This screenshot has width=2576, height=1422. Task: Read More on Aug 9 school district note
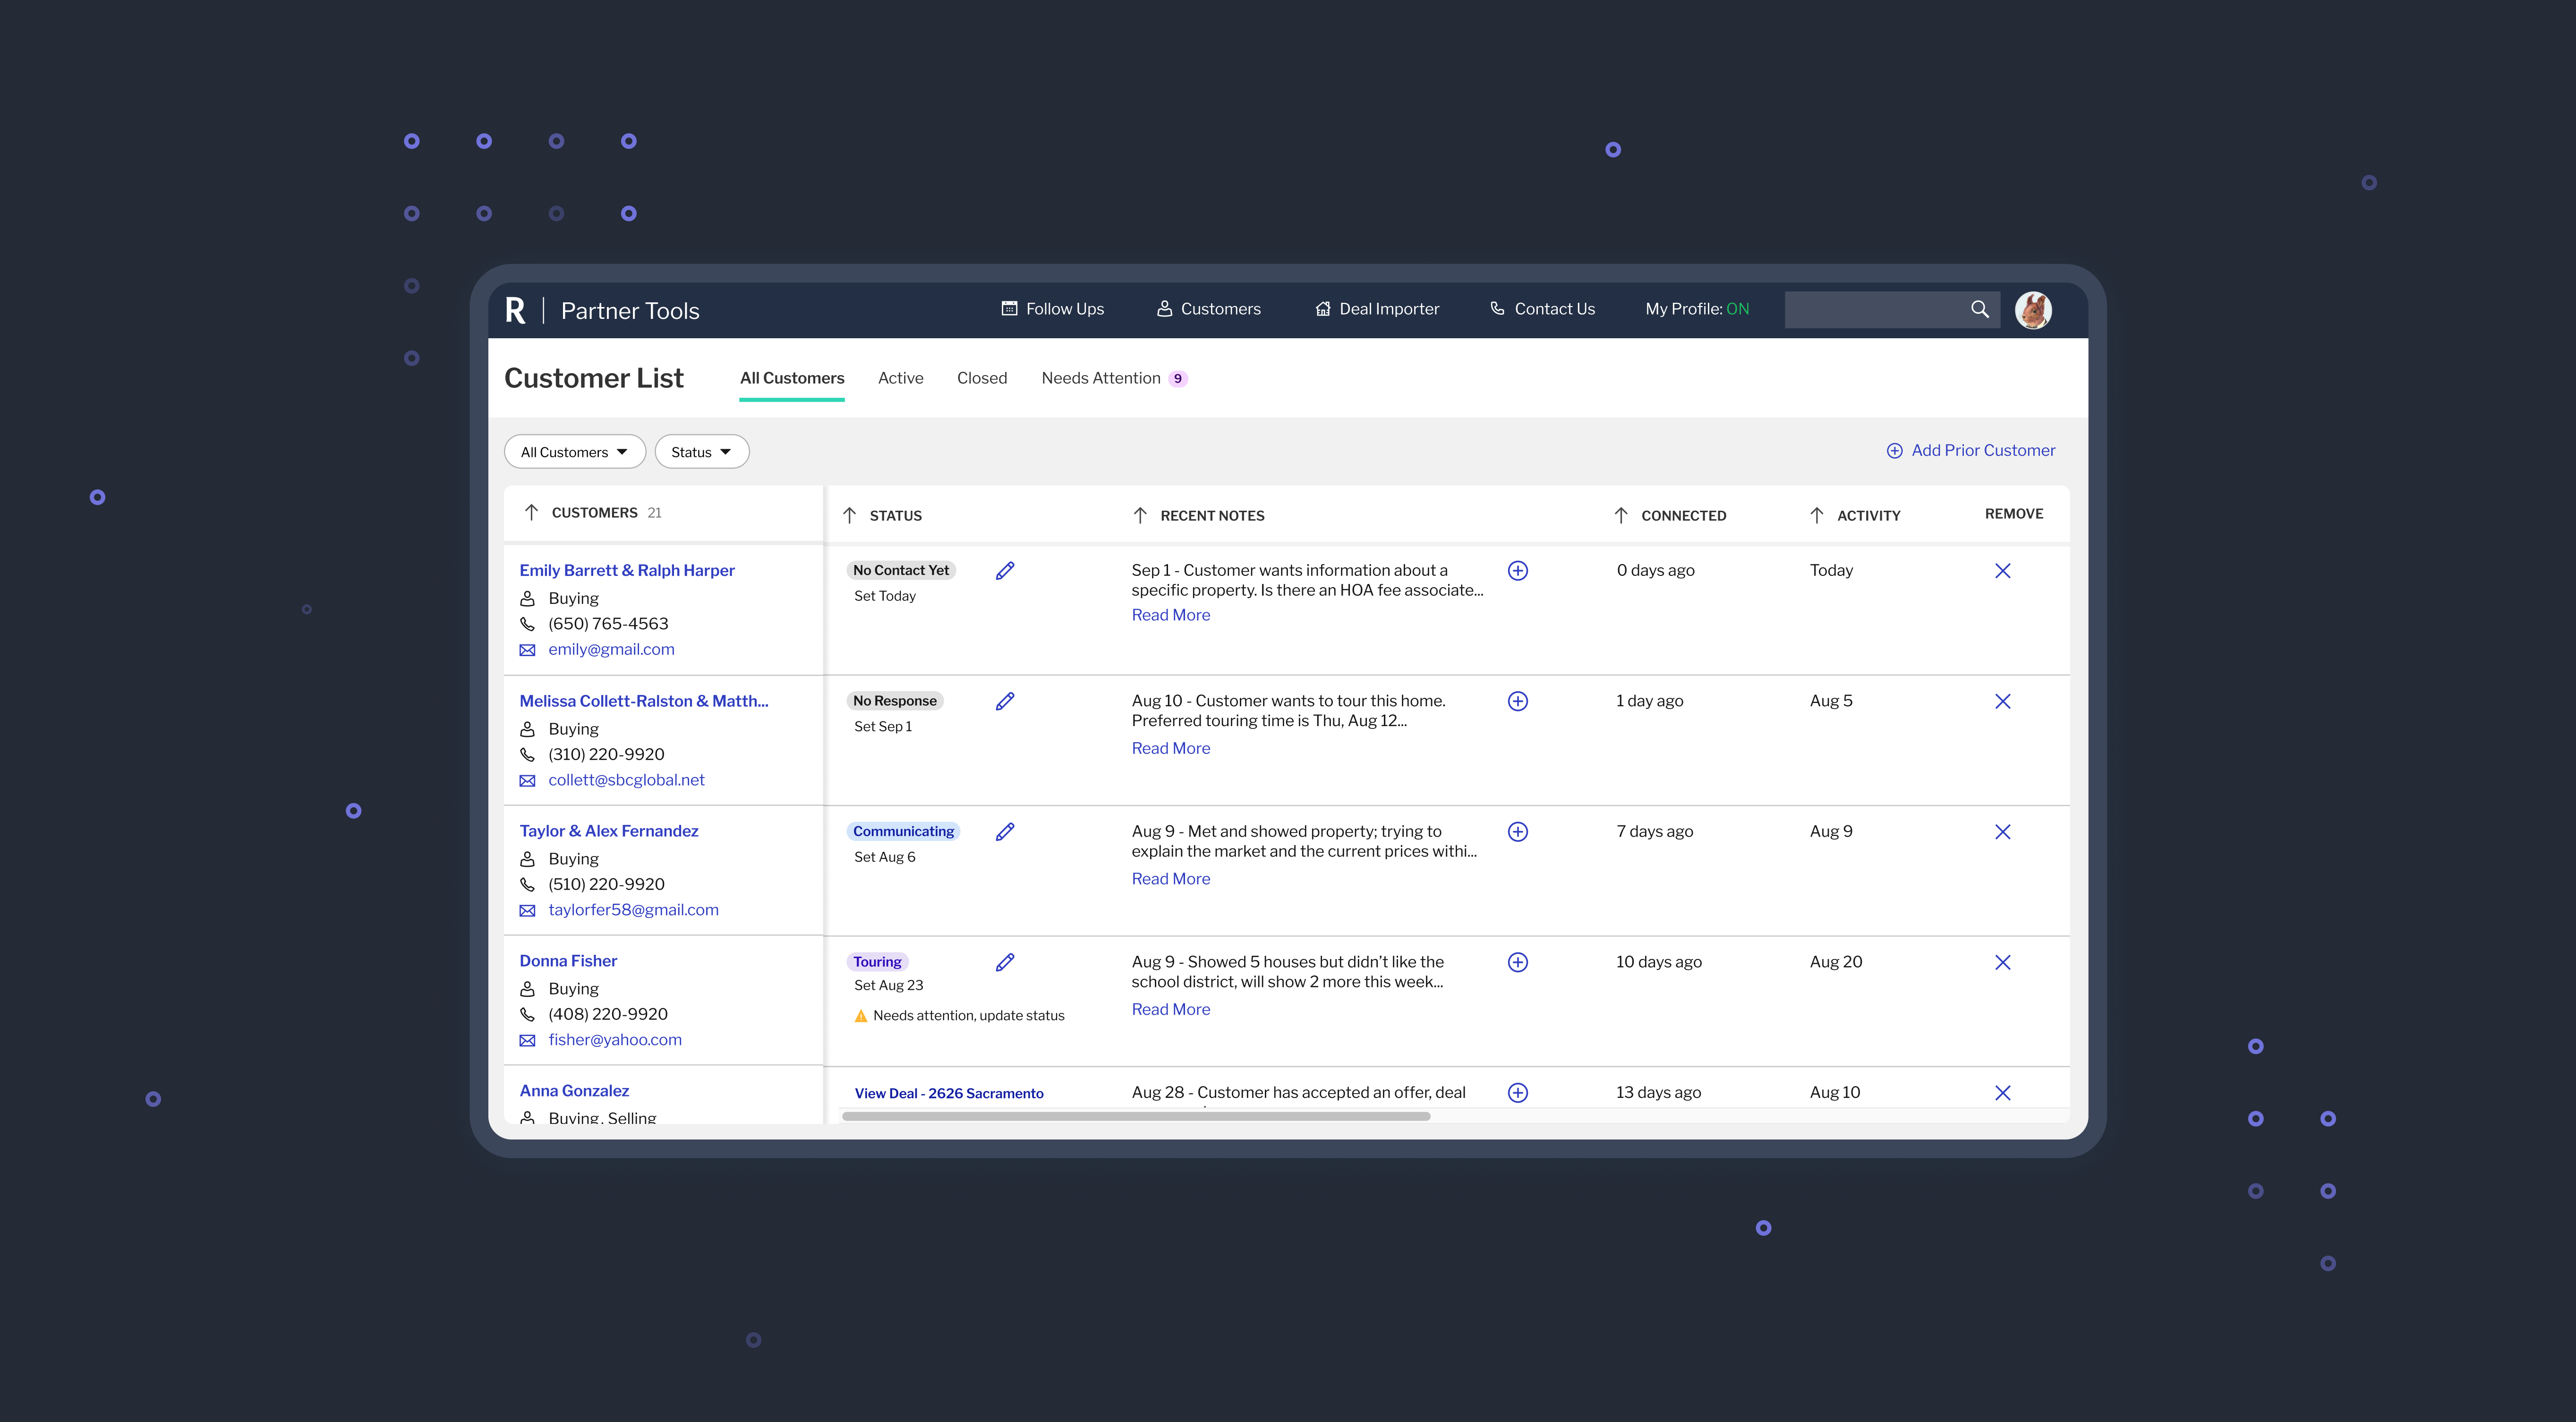coord(1170,1010)
